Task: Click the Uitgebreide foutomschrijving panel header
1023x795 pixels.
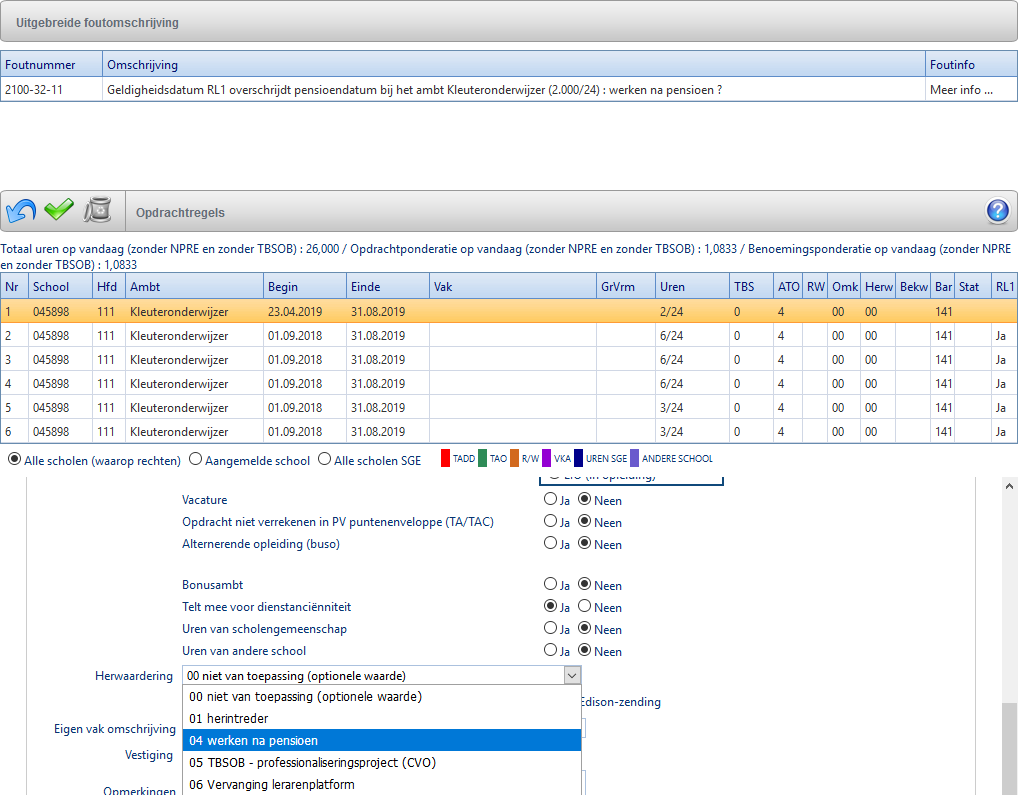Action: point(509,22)
